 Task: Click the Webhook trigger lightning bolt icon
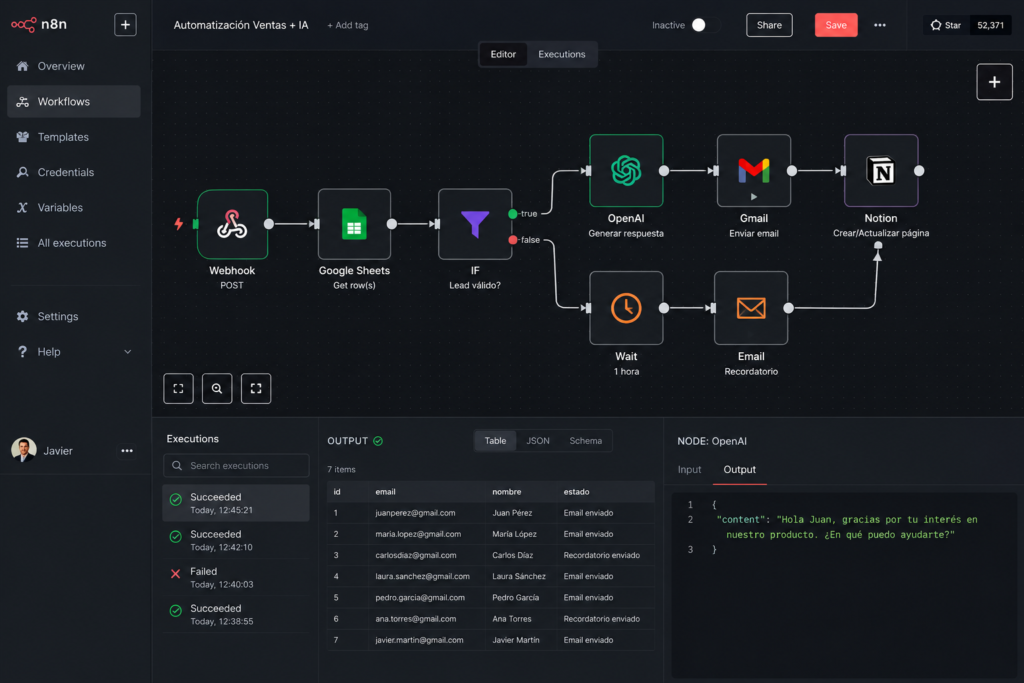coord(178,224)
